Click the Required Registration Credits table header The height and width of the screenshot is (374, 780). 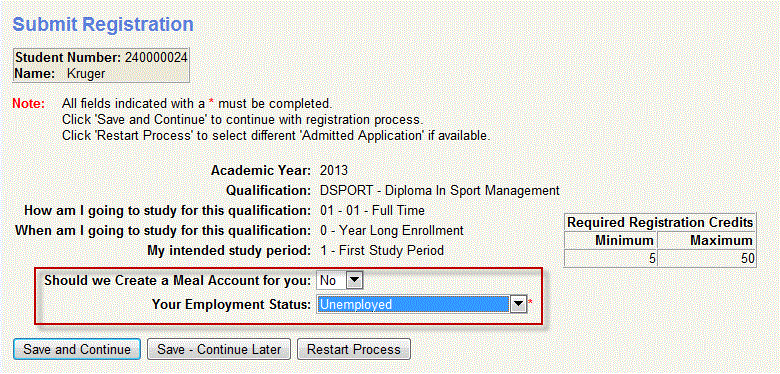[660, 222]
